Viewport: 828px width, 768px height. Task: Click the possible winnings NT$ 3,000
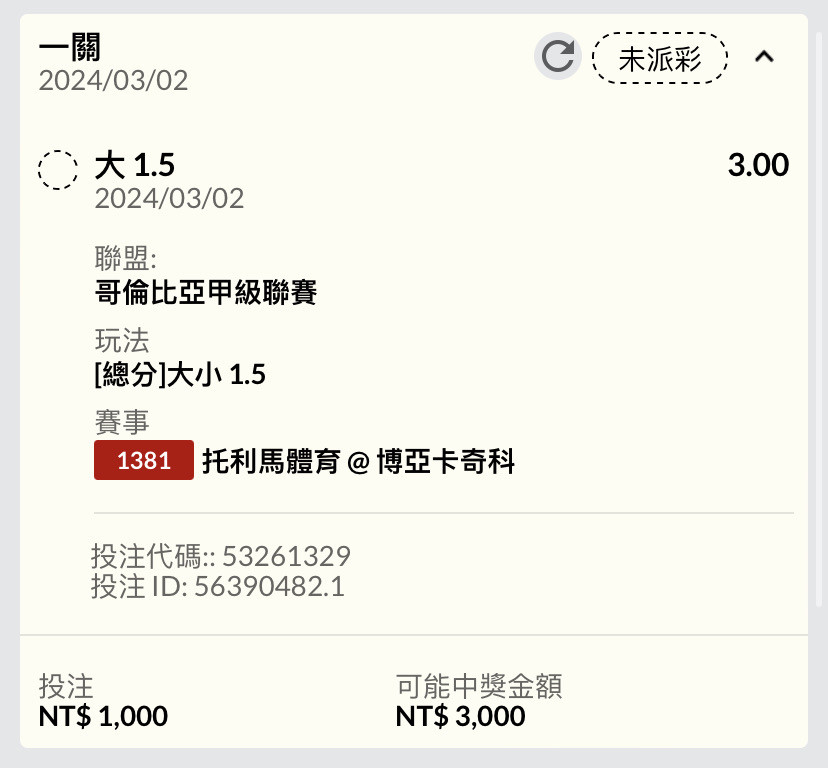pos(460,716)
